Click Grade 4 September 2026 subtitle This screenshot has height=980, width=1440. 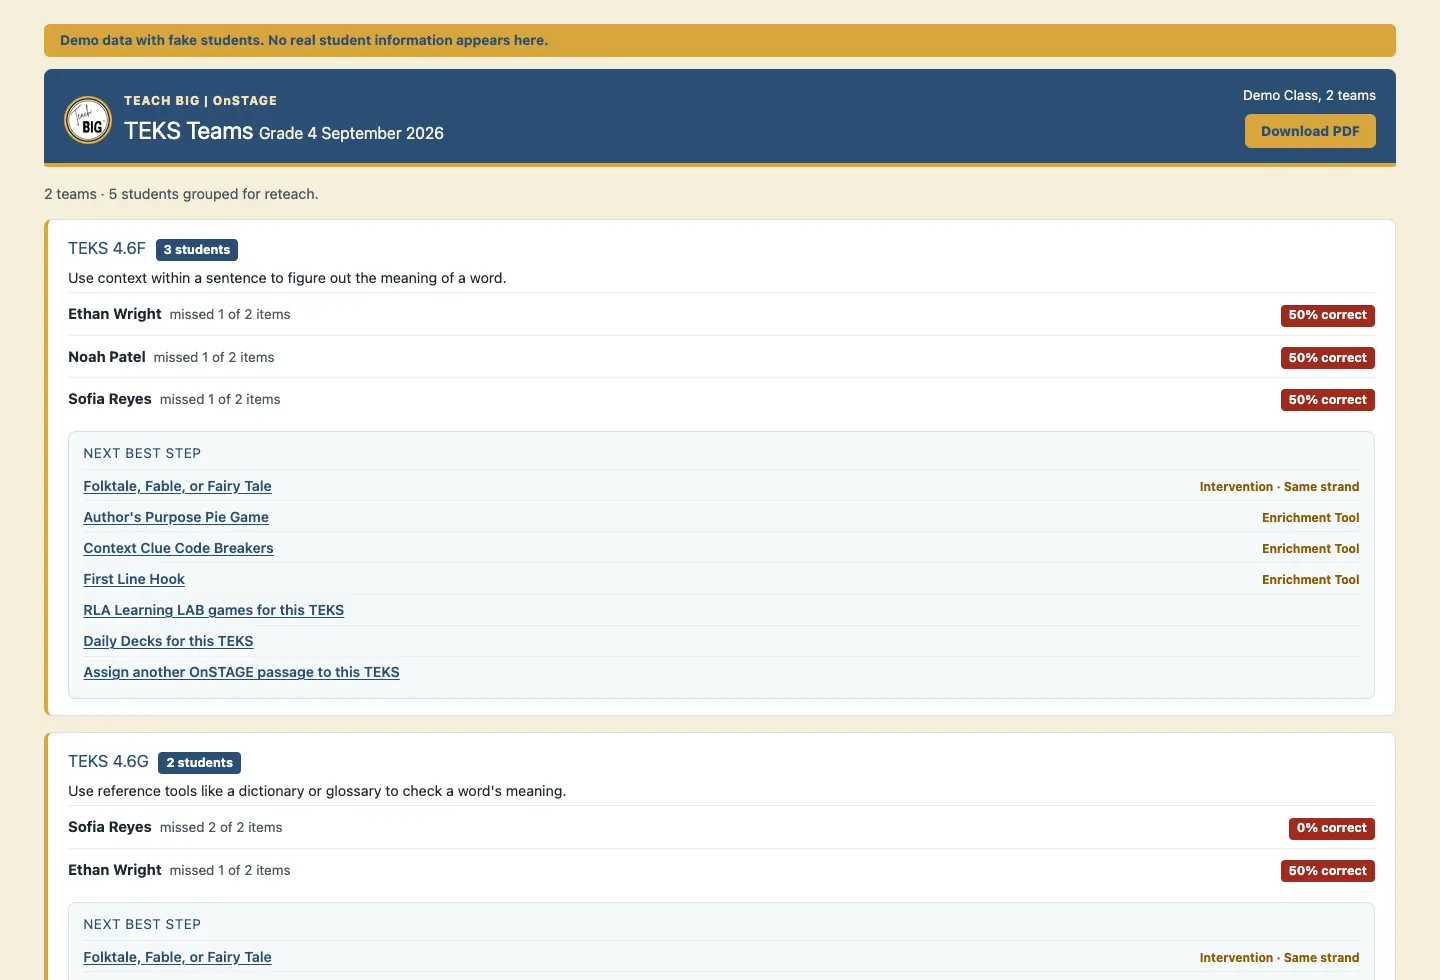(351, 133)
